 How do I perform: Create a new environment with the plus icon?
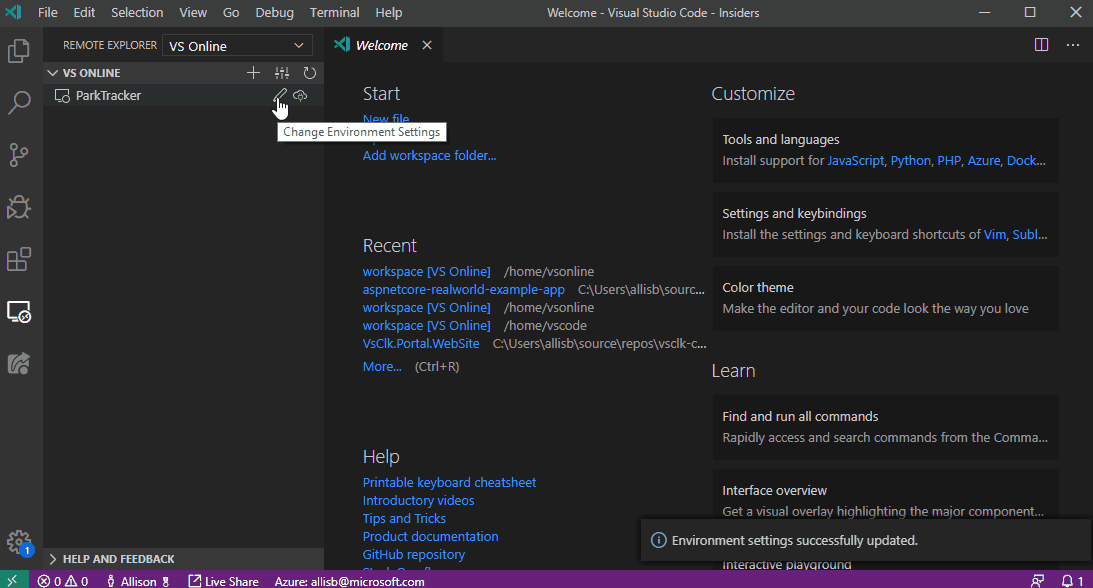point(253,72)
